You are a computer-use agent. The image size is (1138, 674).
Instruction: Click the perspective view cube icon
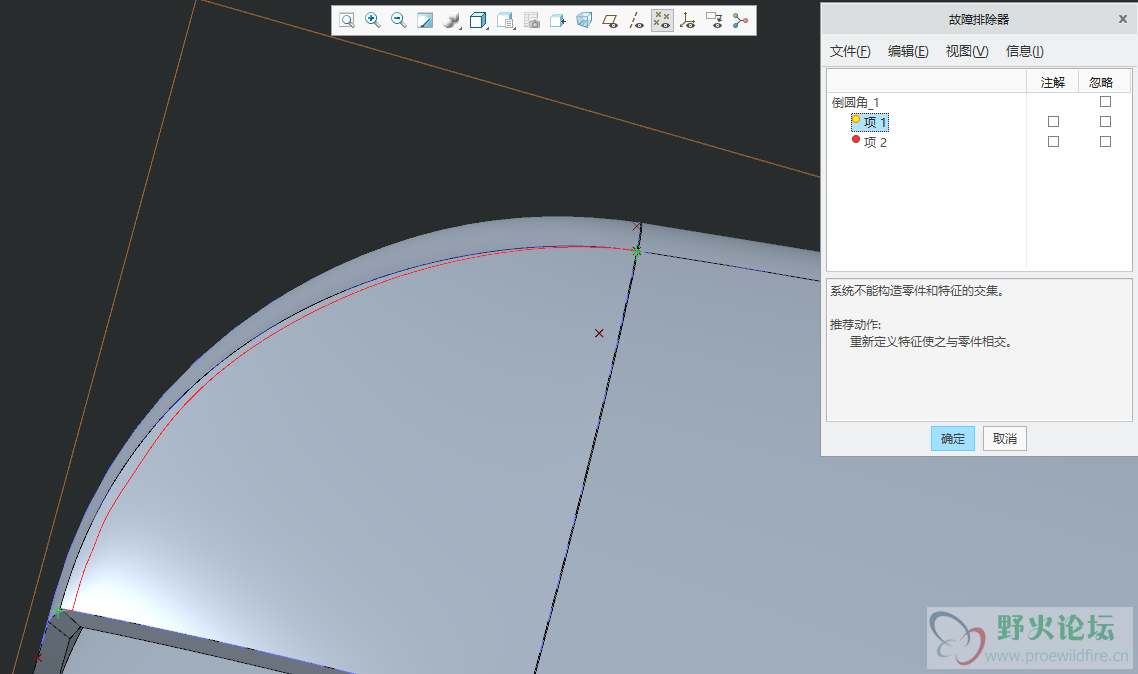pyautogui.click(x=584, y=20)
